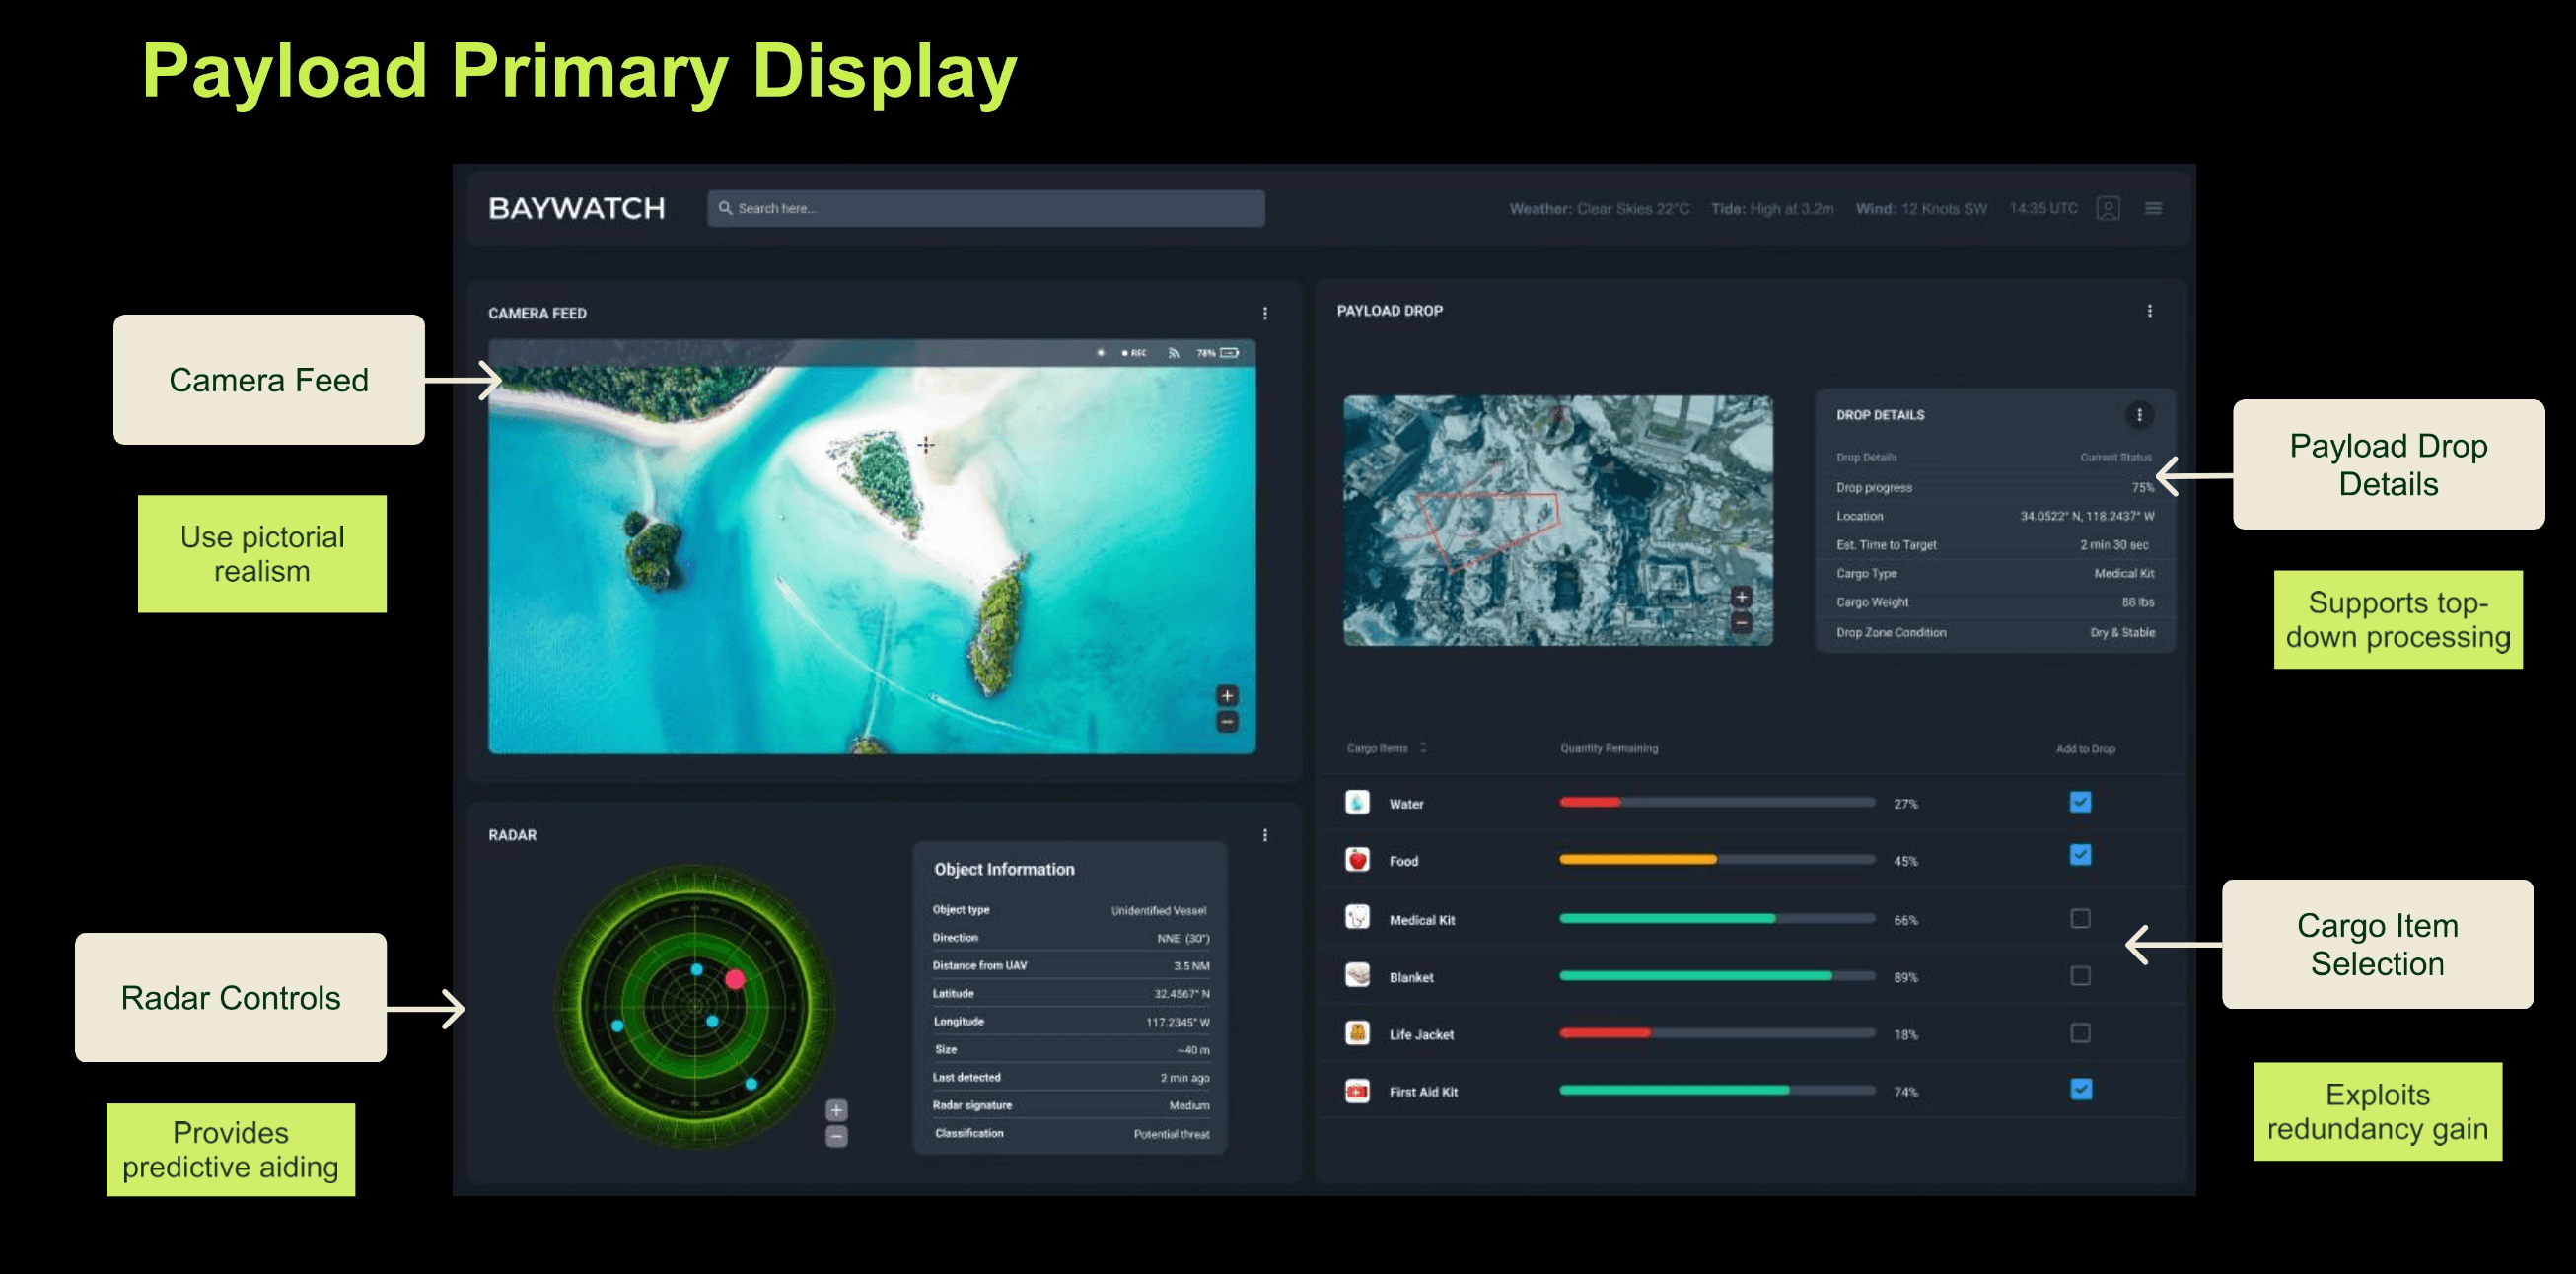Zoom in on the payload drop map

coord(1741,597)
